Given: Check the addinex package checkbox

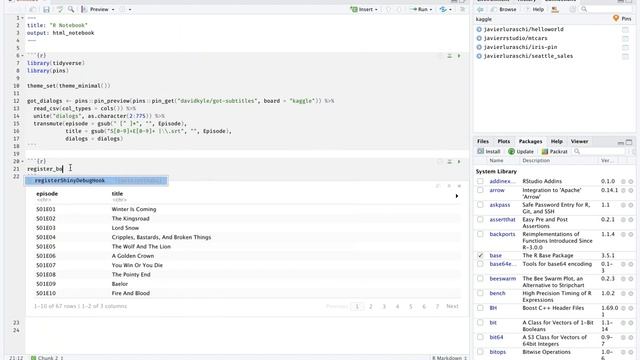Looking at the screenshot, I should pyautogui.click(x=480, y=181).
